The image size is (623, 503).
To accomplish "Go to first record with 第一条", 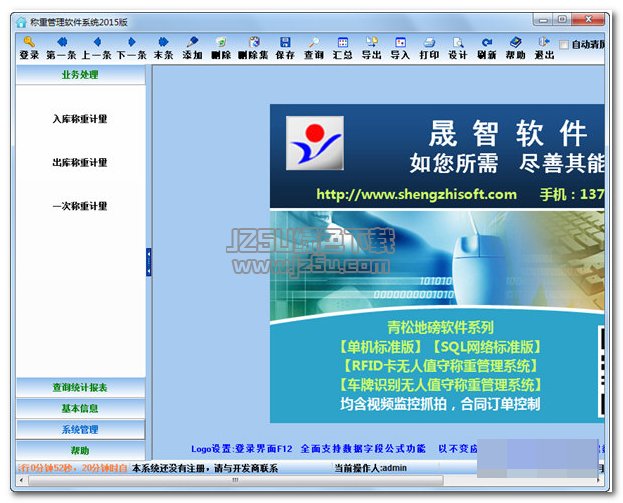I will tap(62, 48).
